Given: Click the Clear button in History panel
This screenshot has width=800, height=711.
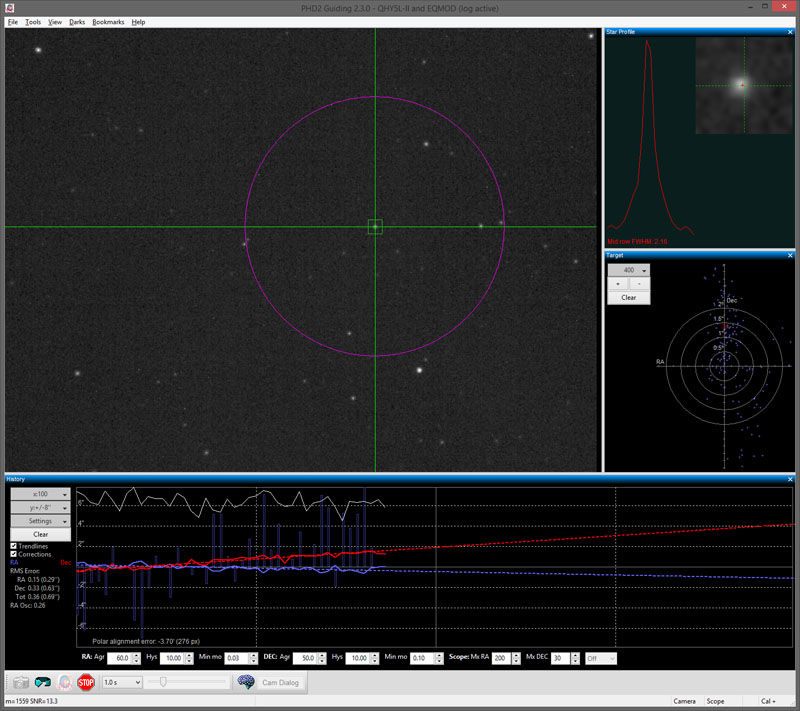Looking at the screenshot, I should click(41, 535).
